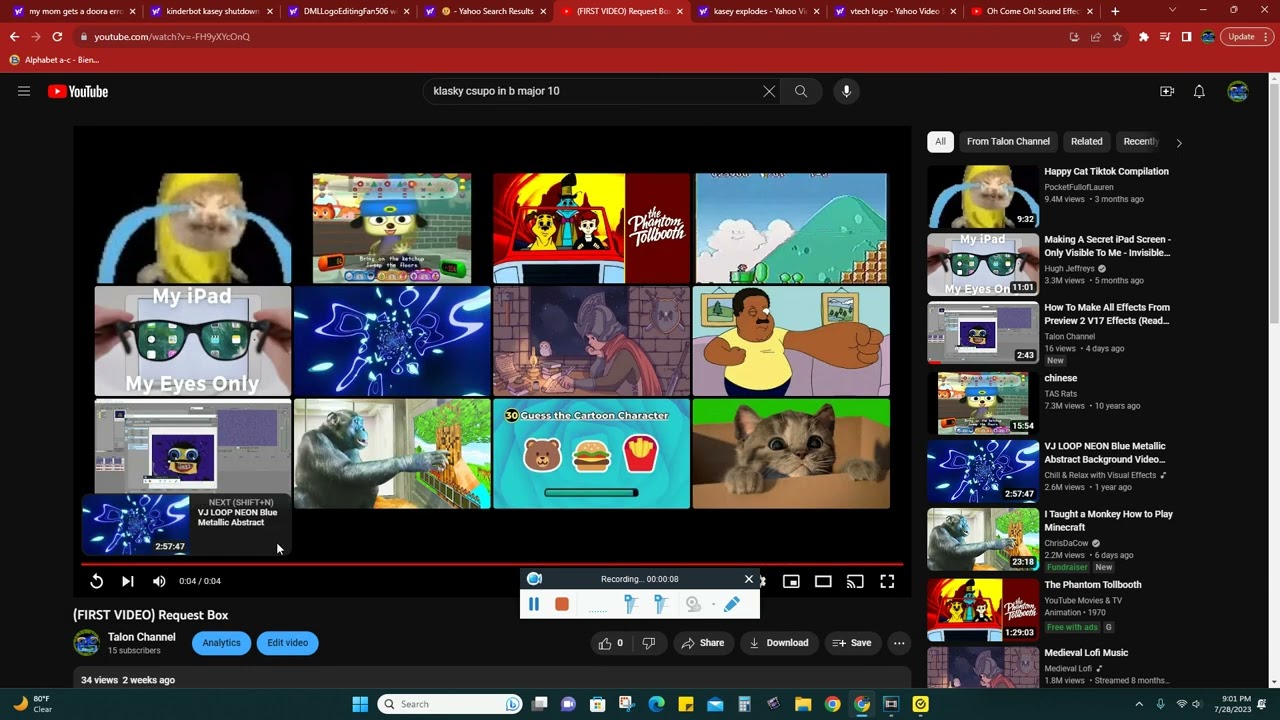Screen dimensions: 1280x720
Task: Click the address bar URL
Action: click(x=172, y=37)
